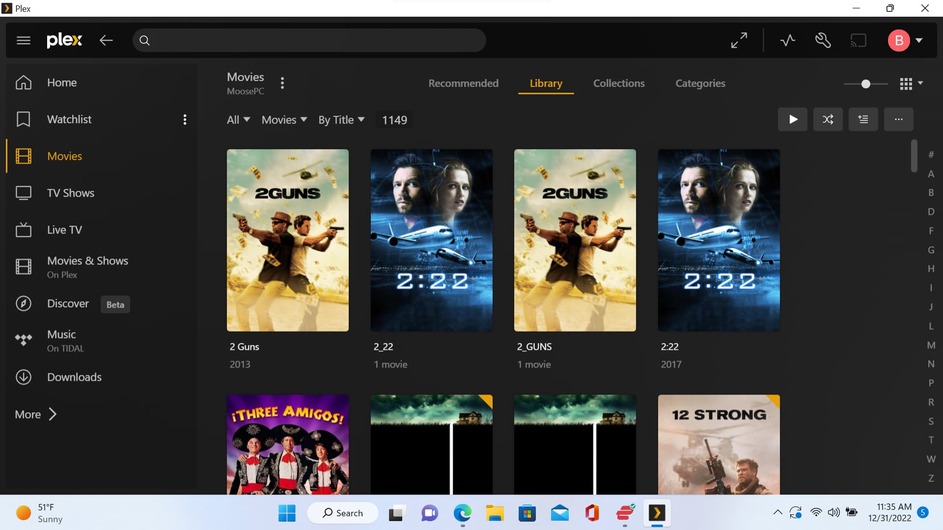The width and height of the screenshot is (943, 530).
Task: Open File Explorer from taskbar
Action: [x=494, y=513]
